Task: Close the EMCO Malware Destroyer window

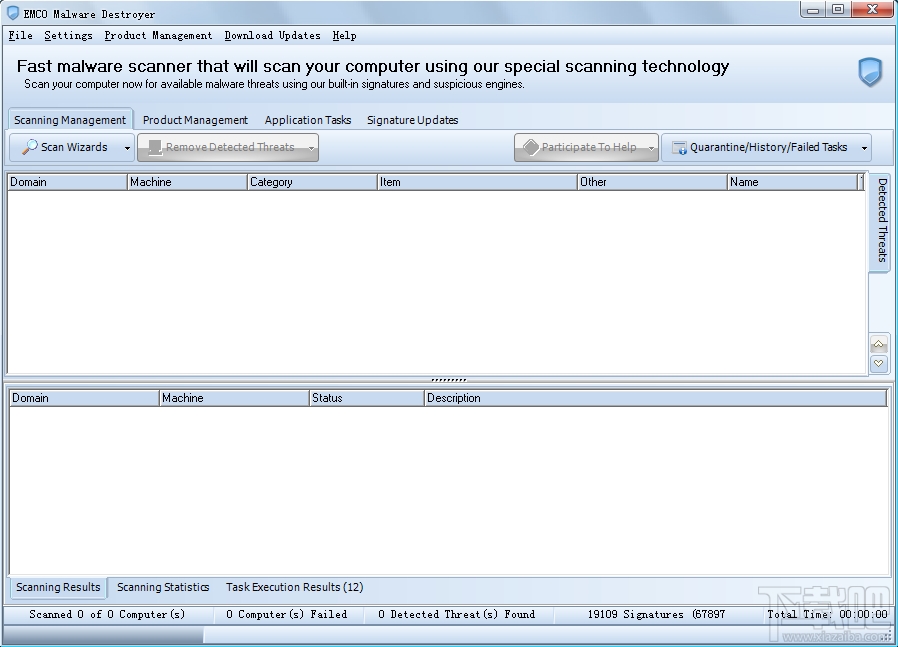Action: [873, 10]
